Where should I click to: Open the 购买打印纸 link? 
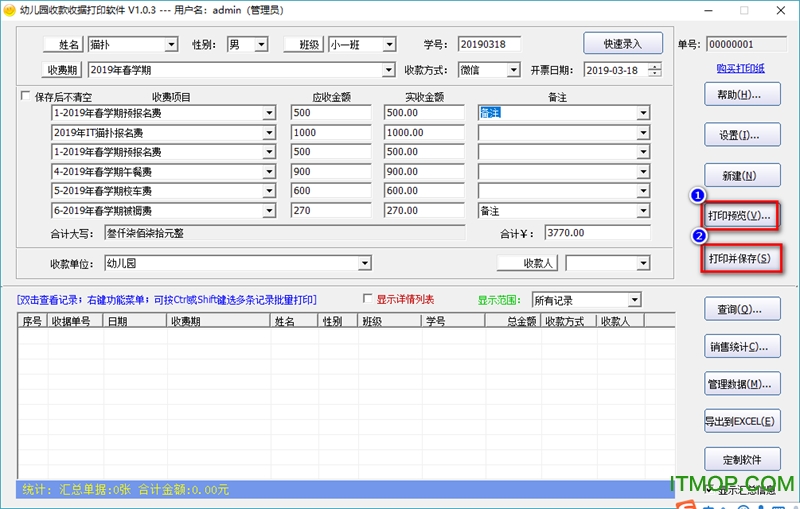click(x=740, y=68)
